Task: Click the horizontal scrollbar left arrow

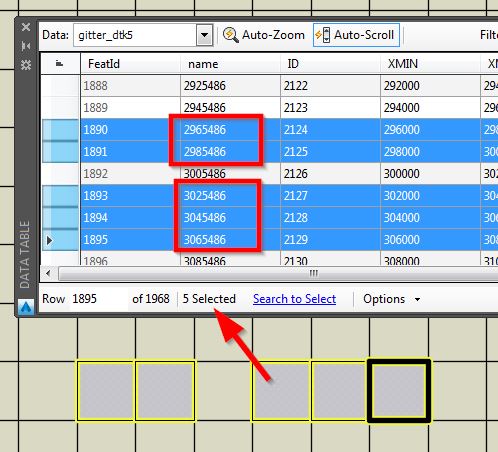Action: 48,274
